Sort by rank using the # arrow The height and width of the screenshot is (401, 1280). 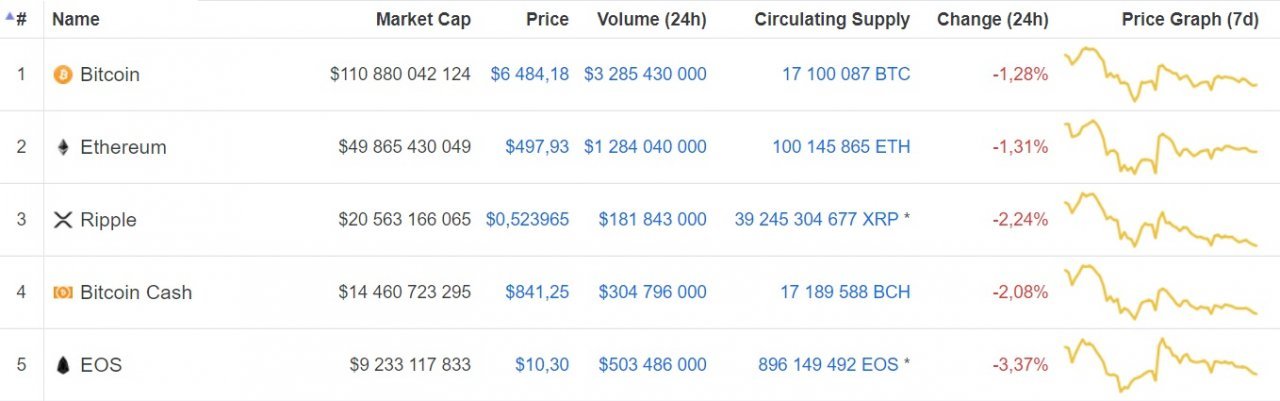(16, 19)
